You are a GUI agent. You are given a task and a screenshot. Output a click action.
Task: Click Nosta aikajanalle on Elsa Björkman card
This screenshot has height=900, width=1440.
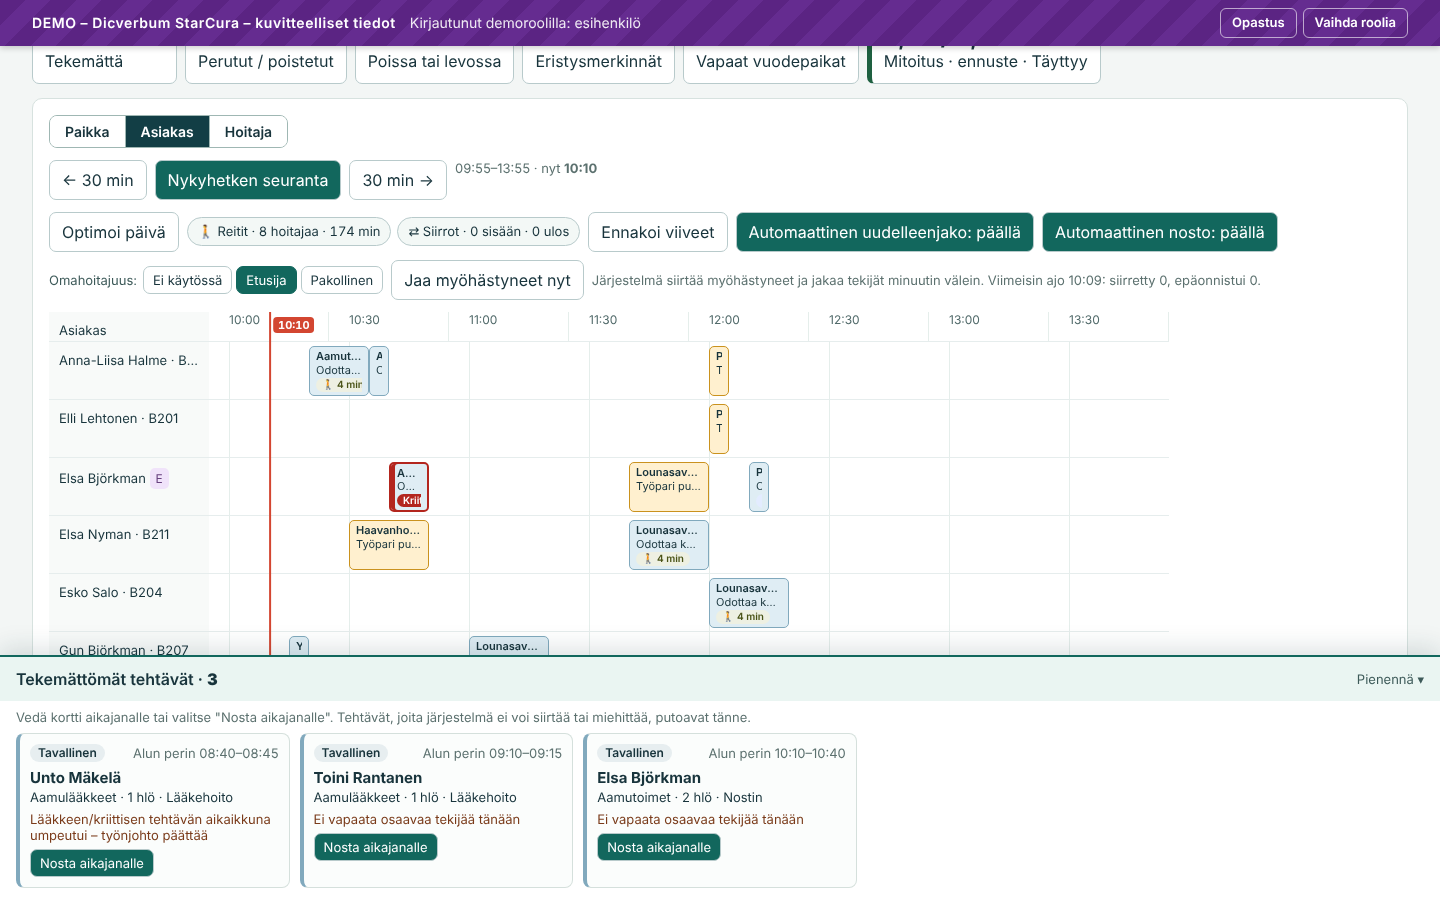659,848
